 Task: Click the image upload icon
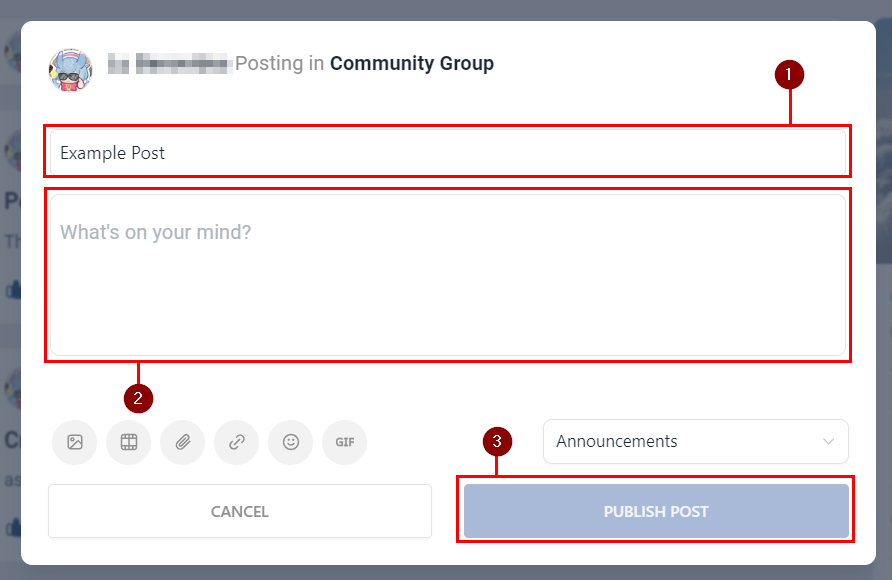74,442
